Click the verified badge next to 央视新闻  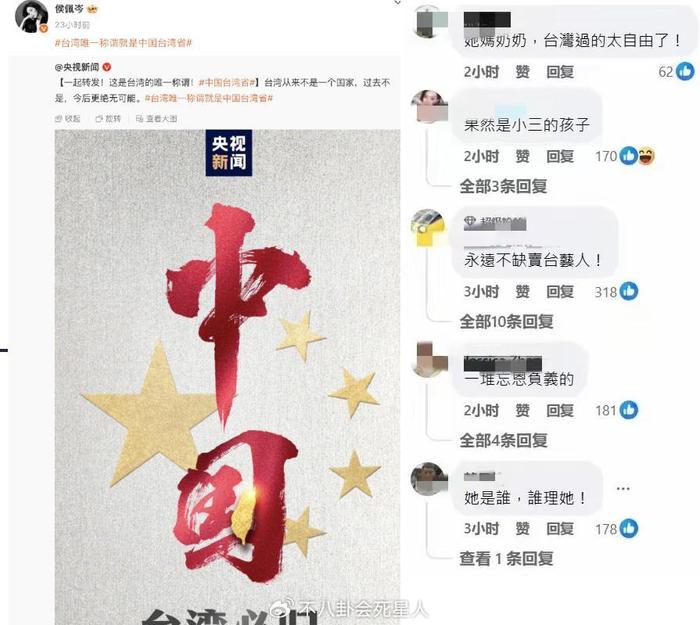[x=107, y=67]
